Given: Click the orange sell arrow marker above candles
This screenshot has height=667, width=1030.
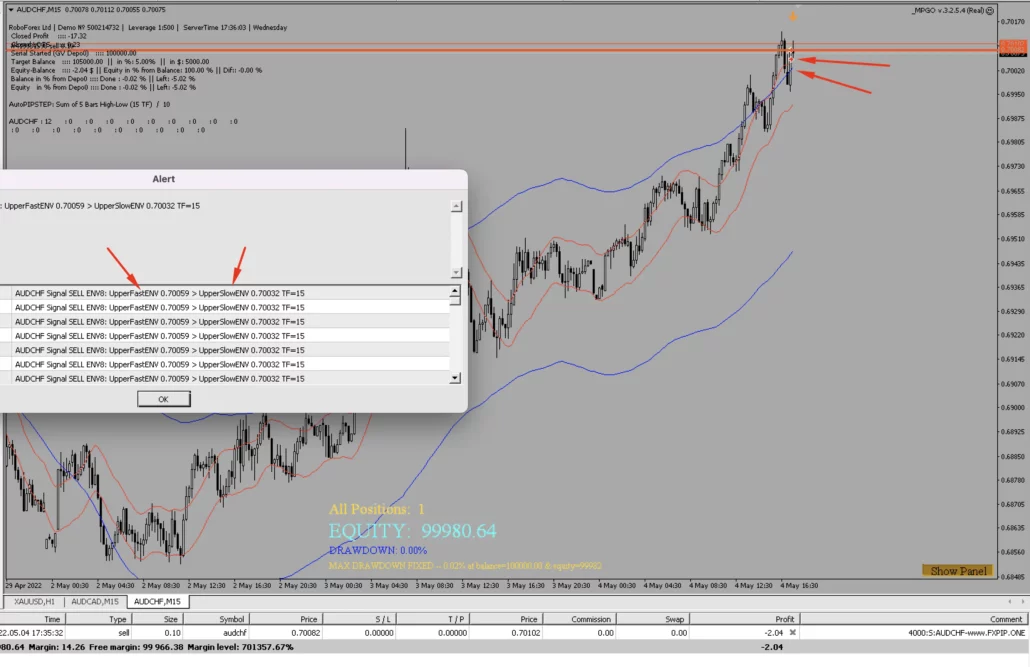Looking at the screenshot, I should [793, 16].
